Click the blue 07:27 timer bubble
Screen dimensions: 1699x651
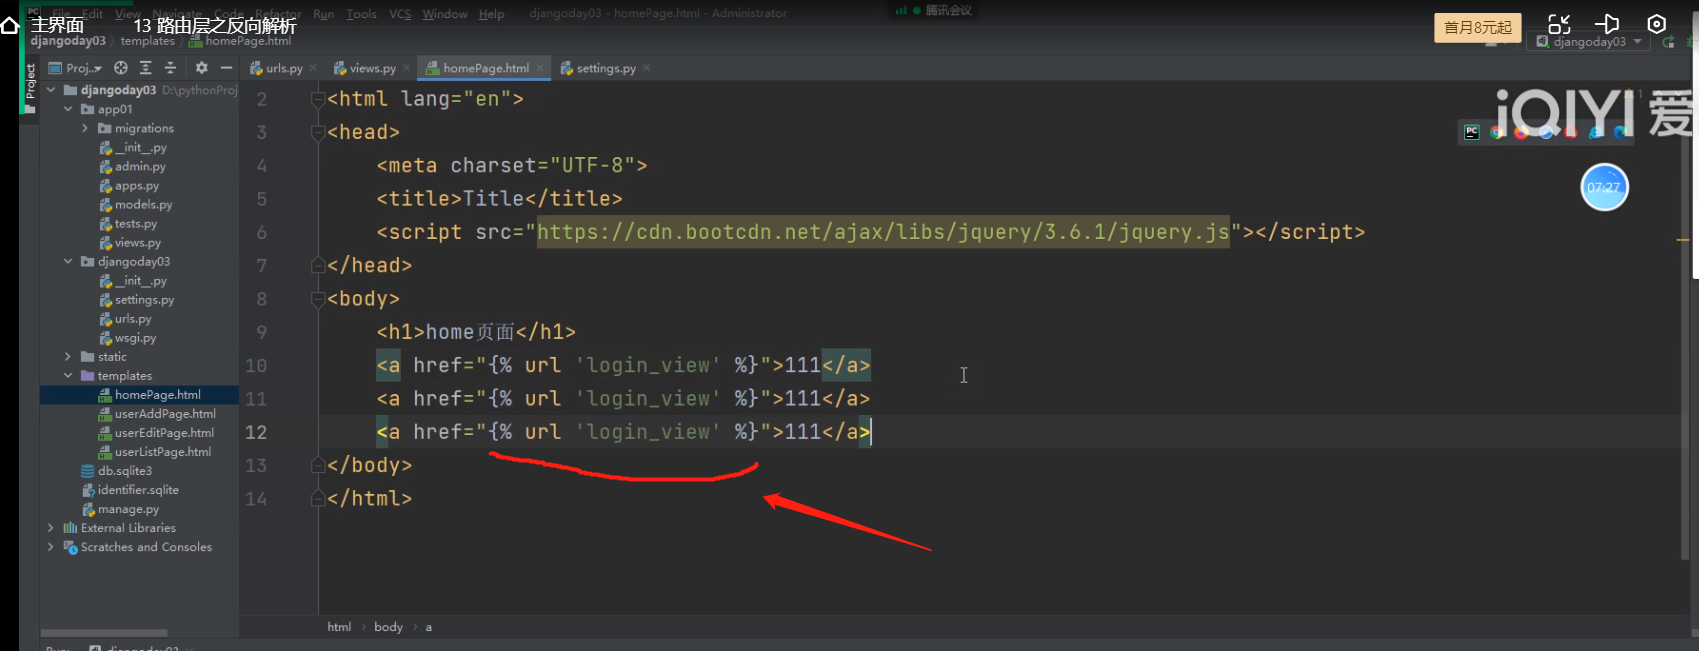[1604, 187]
